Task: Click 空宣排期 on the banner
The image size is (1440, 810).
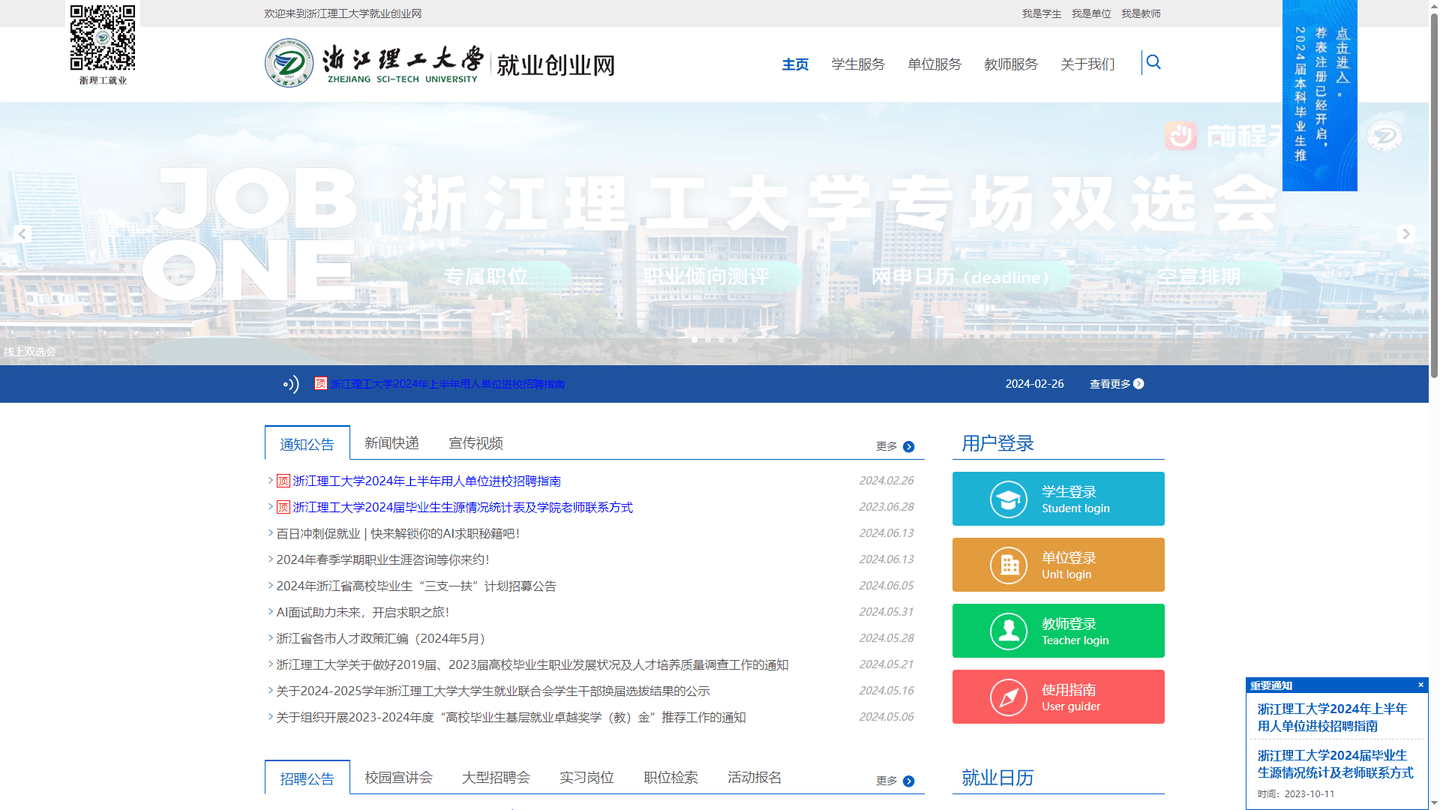Action: [1198, 277]
